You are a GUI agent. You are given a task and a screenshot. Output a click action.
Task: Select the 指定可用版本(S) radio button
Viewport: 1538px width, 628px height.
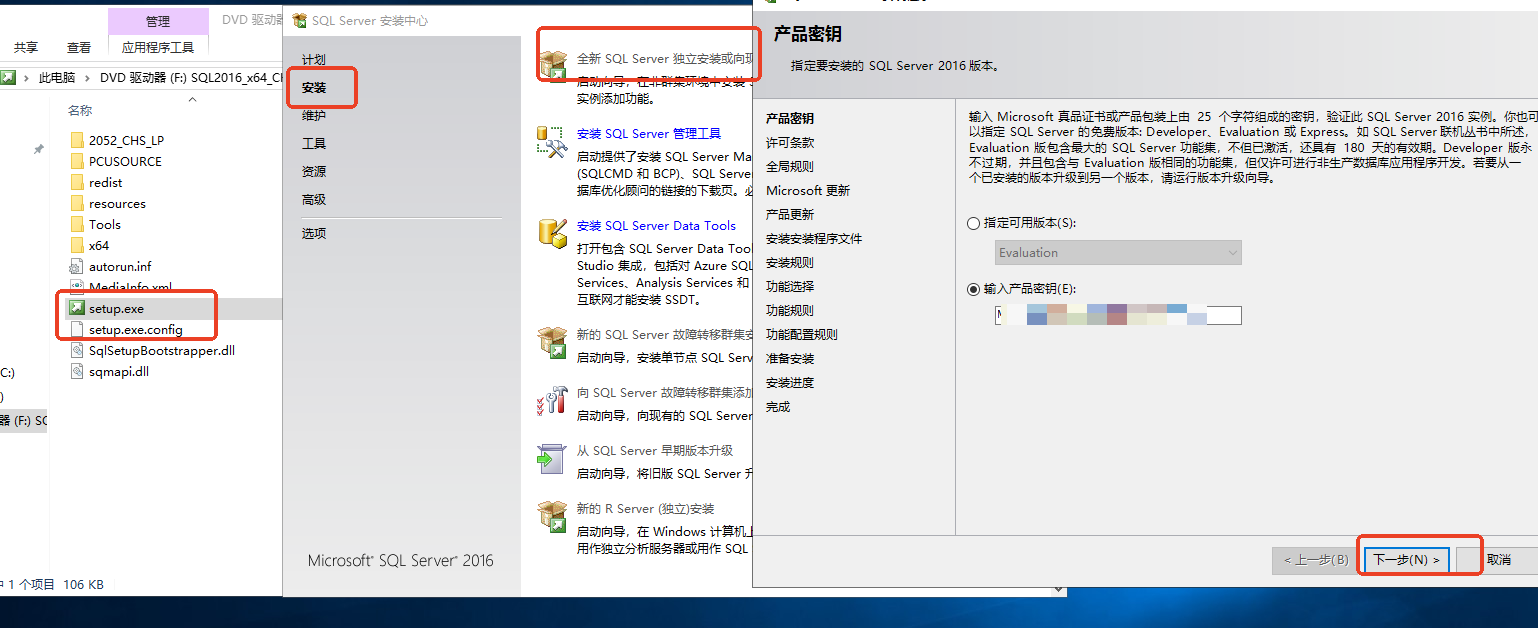974,224
